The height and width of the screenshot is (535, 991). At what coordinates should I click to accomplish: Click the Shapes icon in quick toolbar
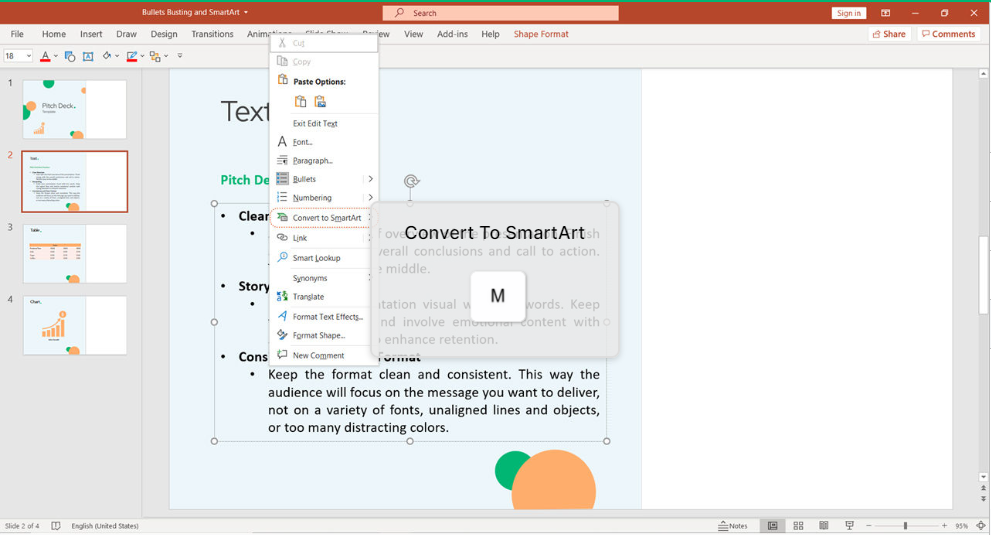(x=69, y=56)
